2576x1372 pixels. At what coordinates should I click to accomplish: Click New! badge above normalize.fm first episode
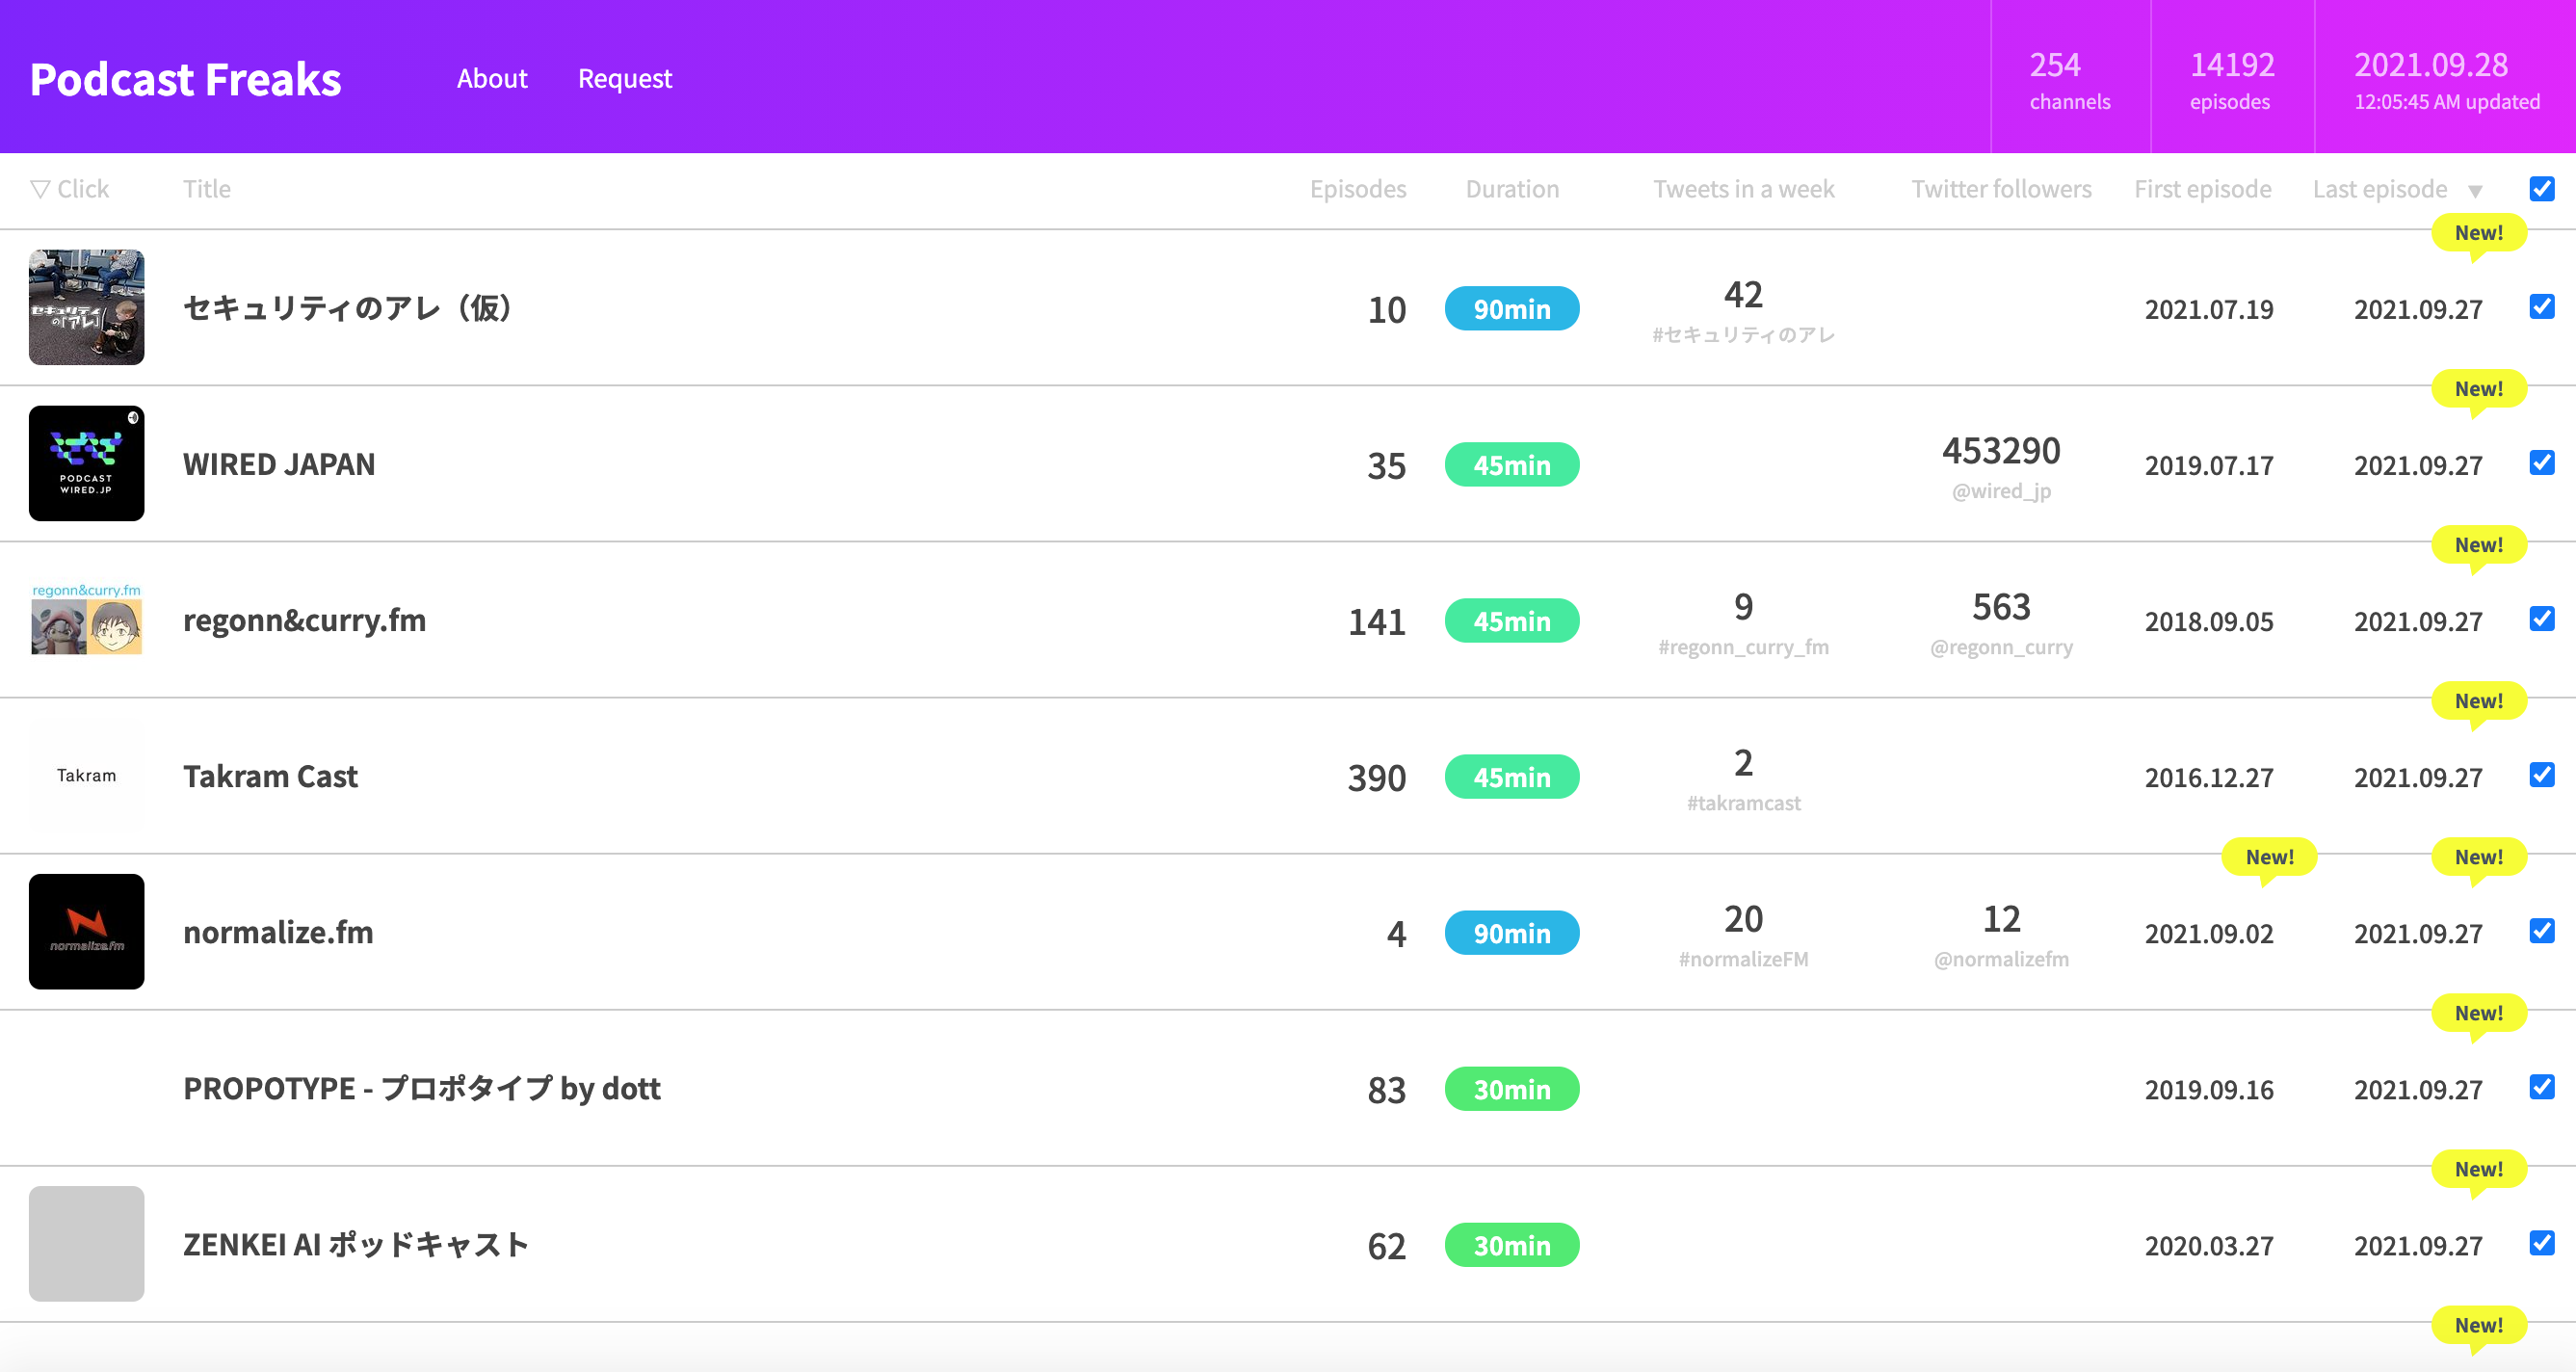[x=2269, y=858]
